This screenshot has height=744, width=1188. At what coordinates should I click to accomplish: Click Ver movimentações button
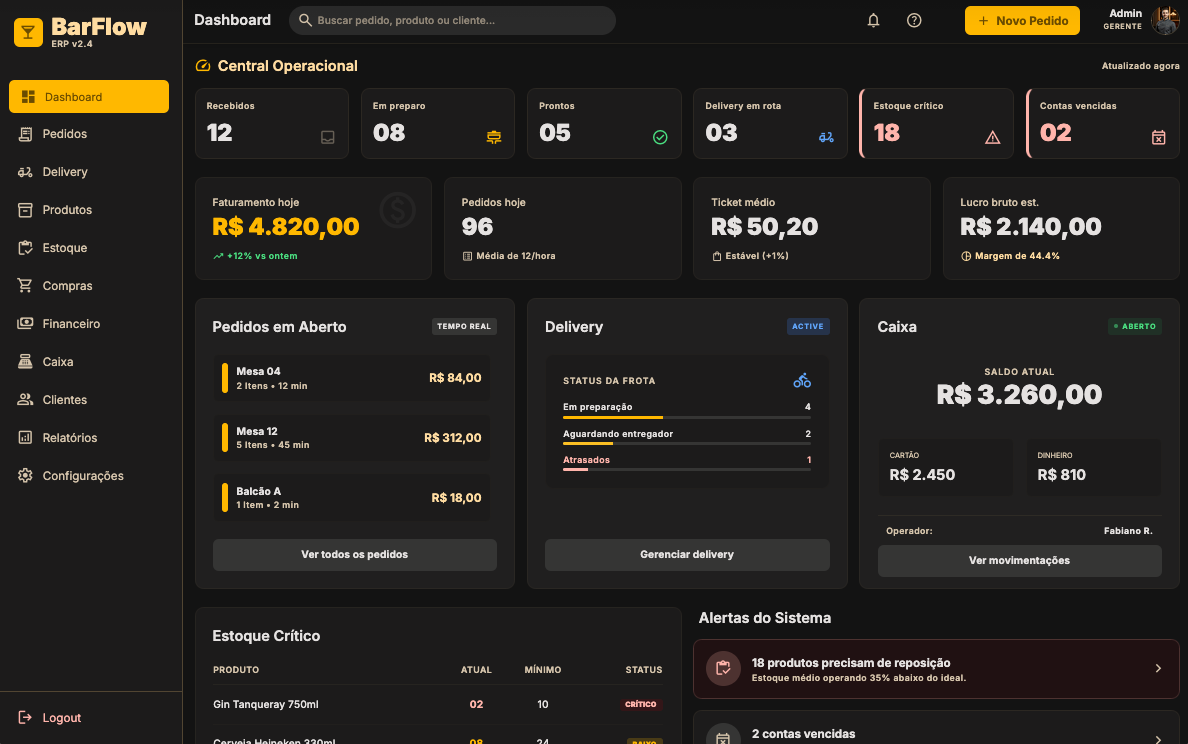1019,561
